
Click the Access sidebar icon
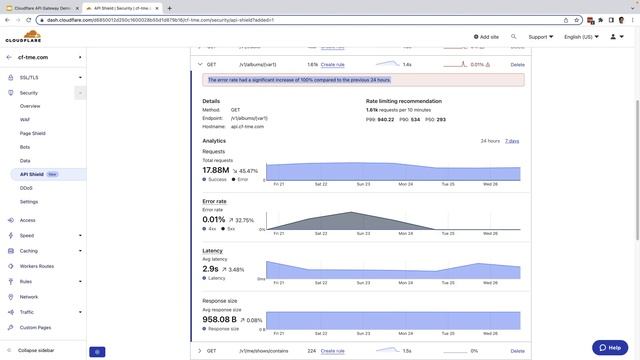pos(11,220)
